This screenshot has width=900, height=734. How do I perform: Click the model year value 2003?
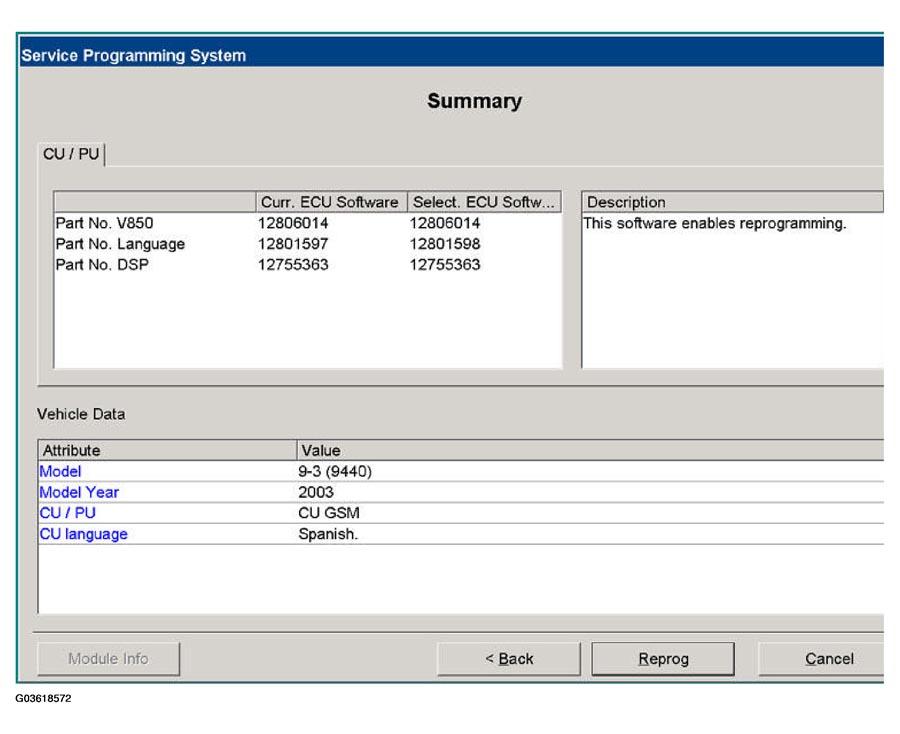click(x=316, y=492)
